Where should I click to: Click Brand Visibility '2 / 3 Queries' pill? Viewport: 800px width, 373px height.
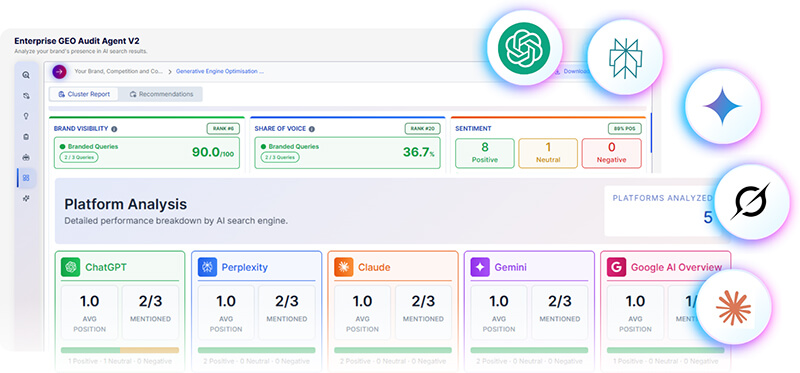click(x=79, y=158)
